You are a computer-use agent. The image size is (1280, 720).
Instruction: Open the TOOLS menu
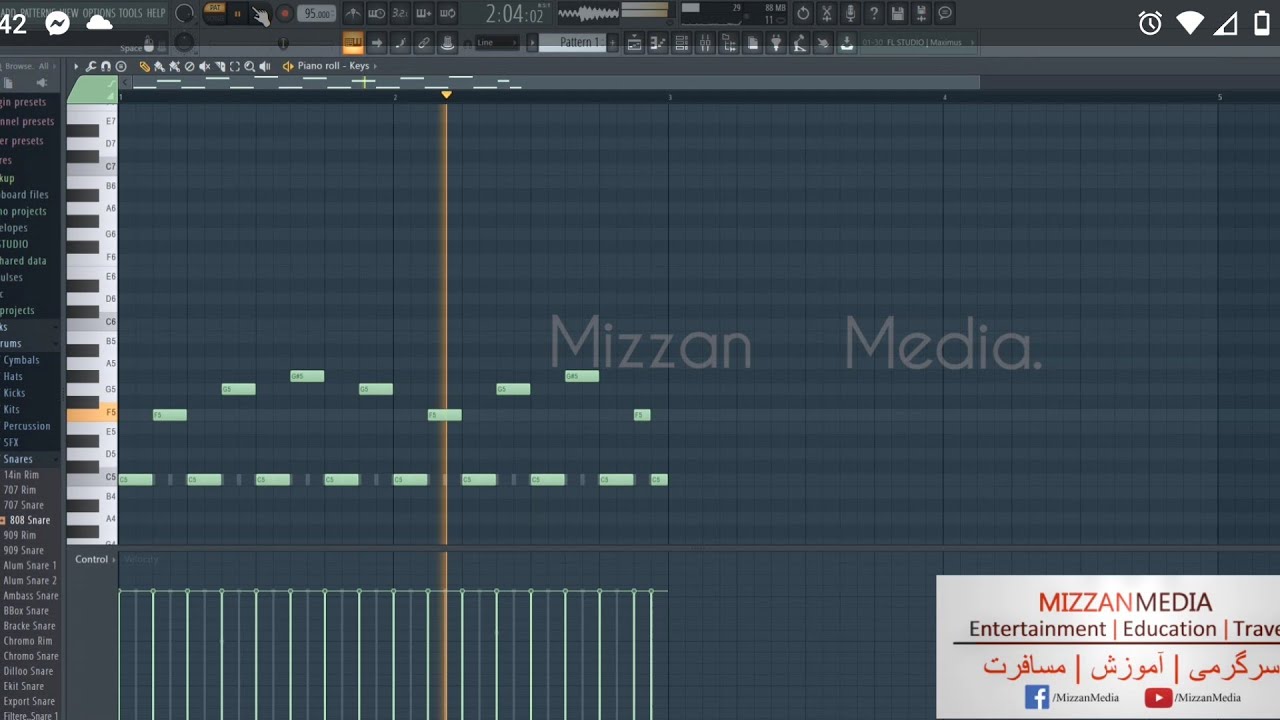(131, 13)
